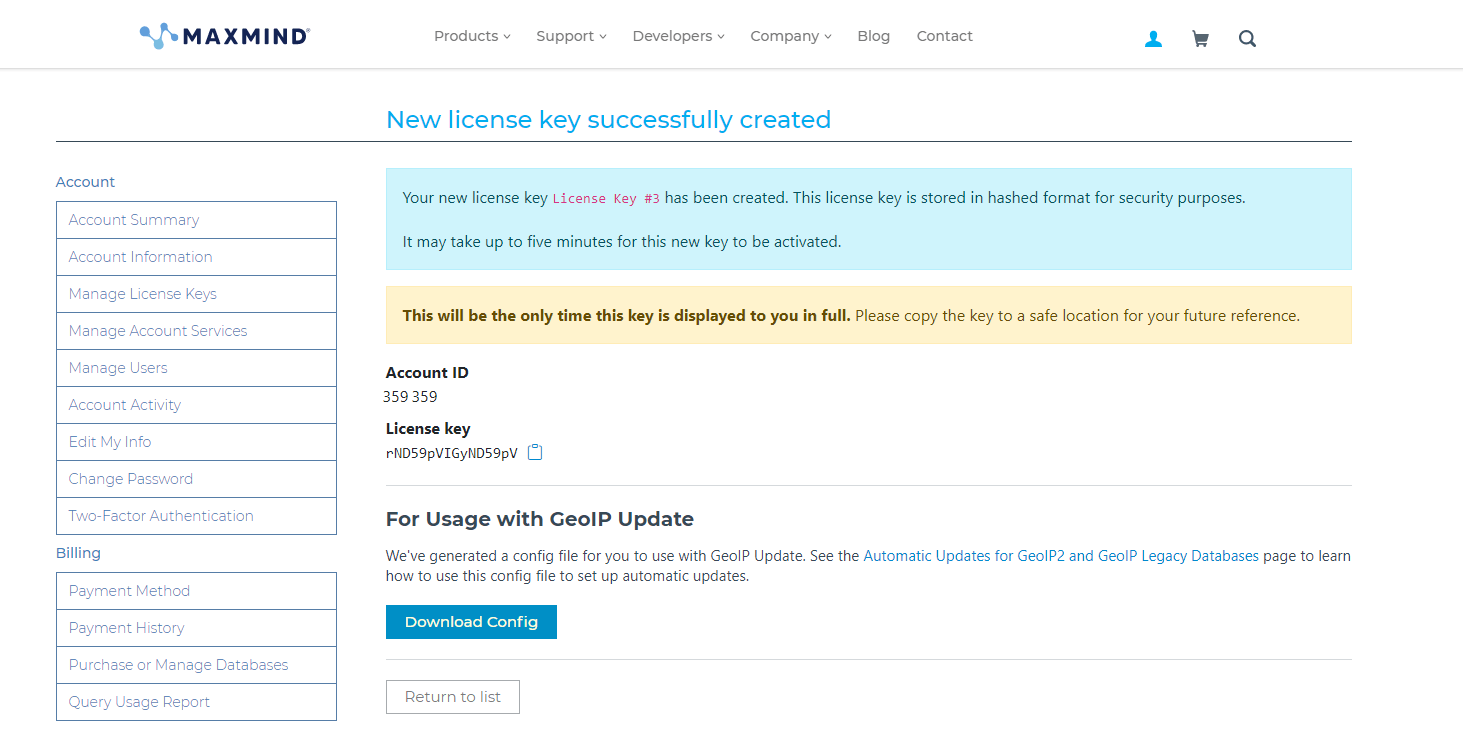View the Query Usage Report
Image resolution: width=1463 pixels, height=730 pixels.
click(x=139, y=702)
